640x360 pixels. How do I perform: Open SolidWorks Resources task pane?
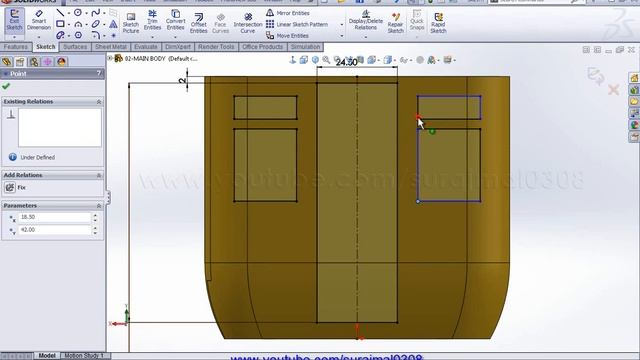[x=634, y=78]
